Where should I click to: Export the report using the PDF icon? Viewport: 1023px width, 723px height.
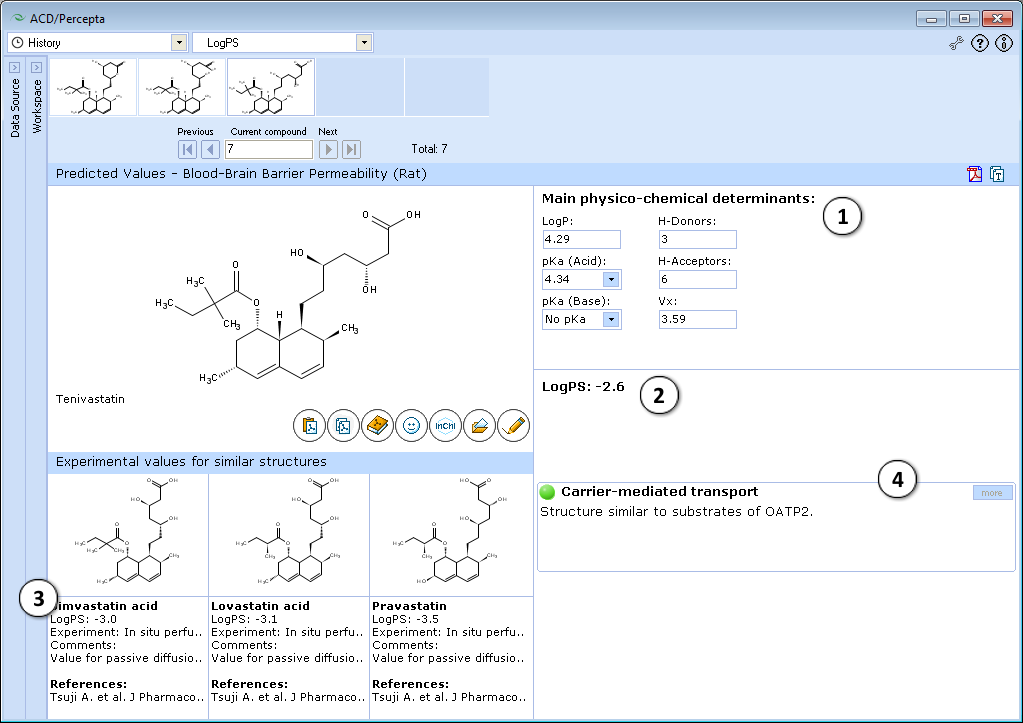(x=974, y=174)
